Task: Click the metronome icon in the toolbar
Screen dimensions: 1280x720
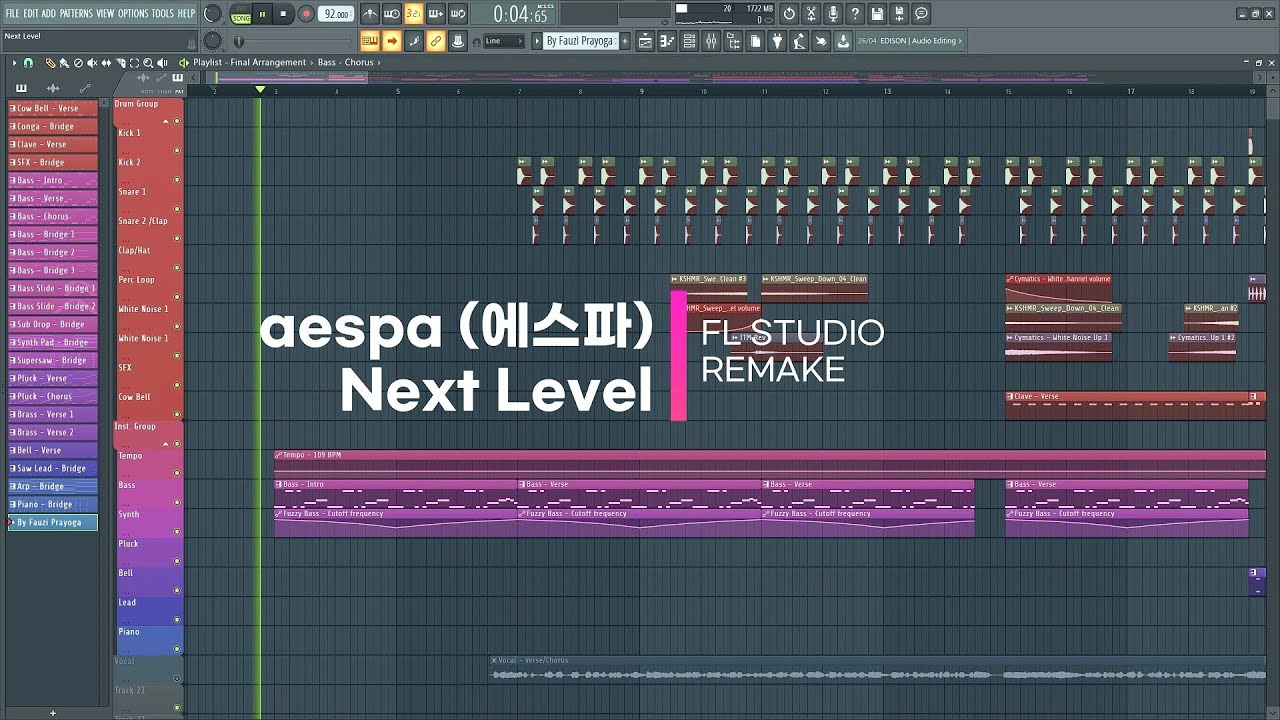Action: click(x=370, y=14)
